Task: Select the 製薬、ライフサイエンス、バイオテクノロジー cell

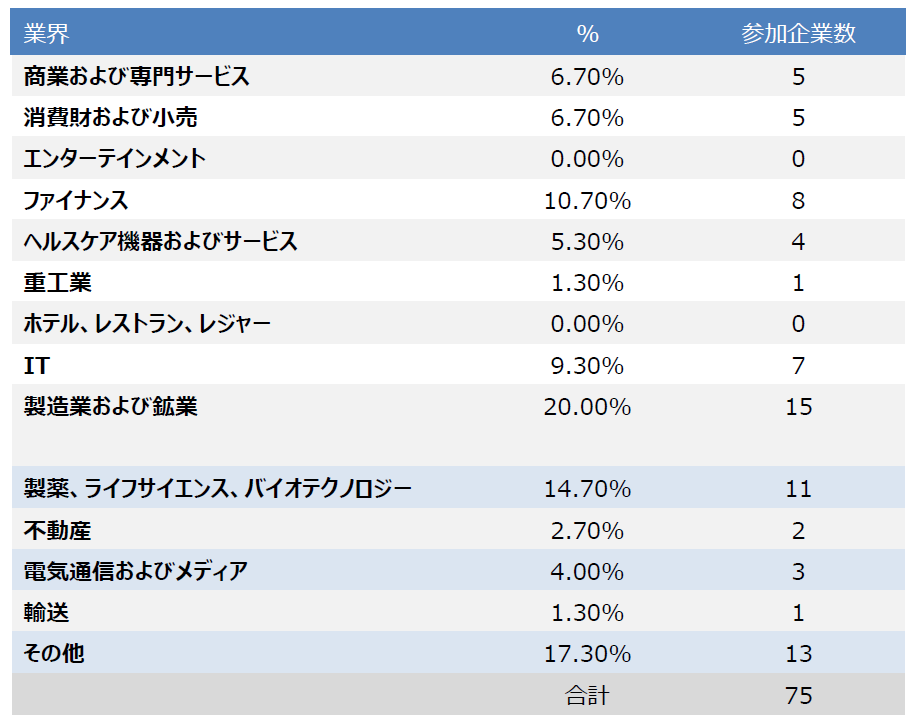Action: click(218, 489)
